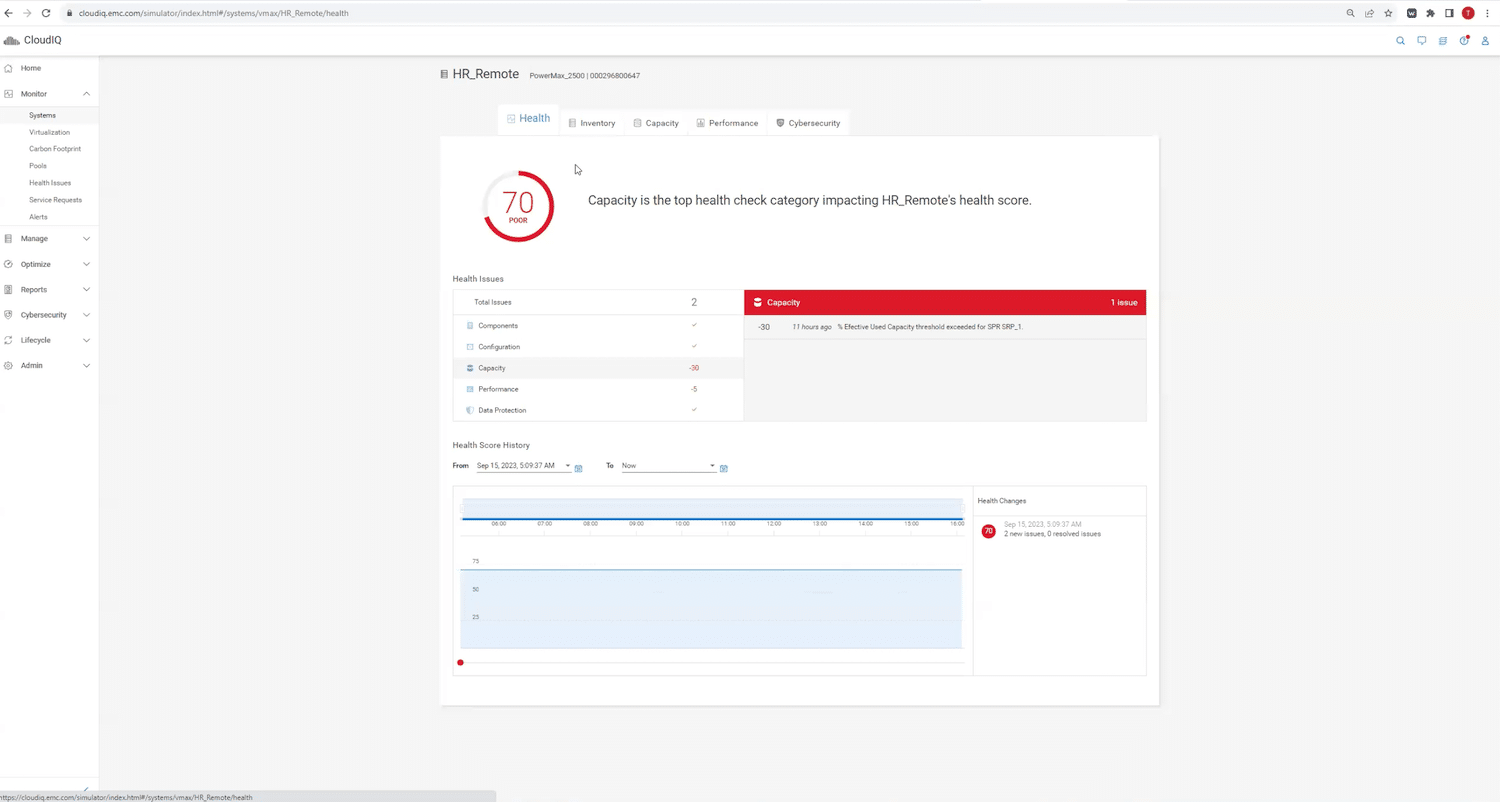This screenshot has width=1500, height=802.
Task: Switch to the Capacity tab
Action: click(656, 123)
